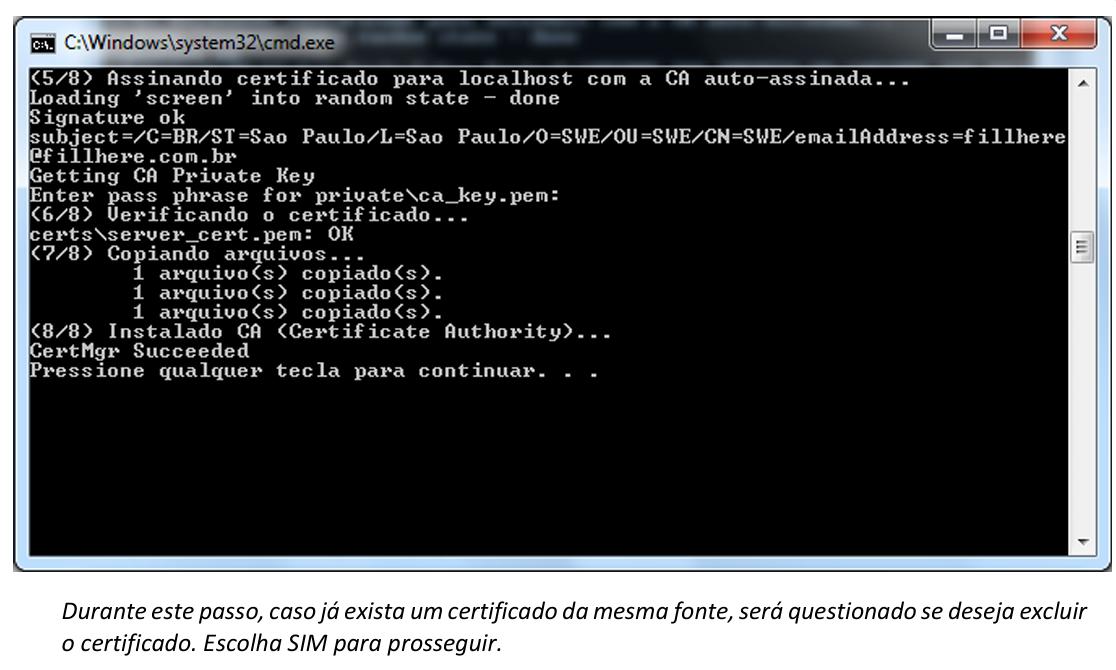Open the cmd.exe system menu icon
The image size is (1116, 670).
coord(42,43)
